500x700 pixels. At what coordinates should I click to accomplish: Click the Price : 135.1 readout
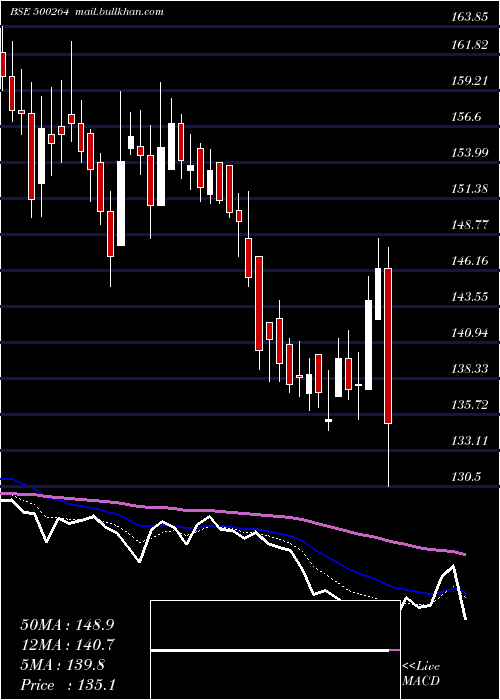[68, 685]
